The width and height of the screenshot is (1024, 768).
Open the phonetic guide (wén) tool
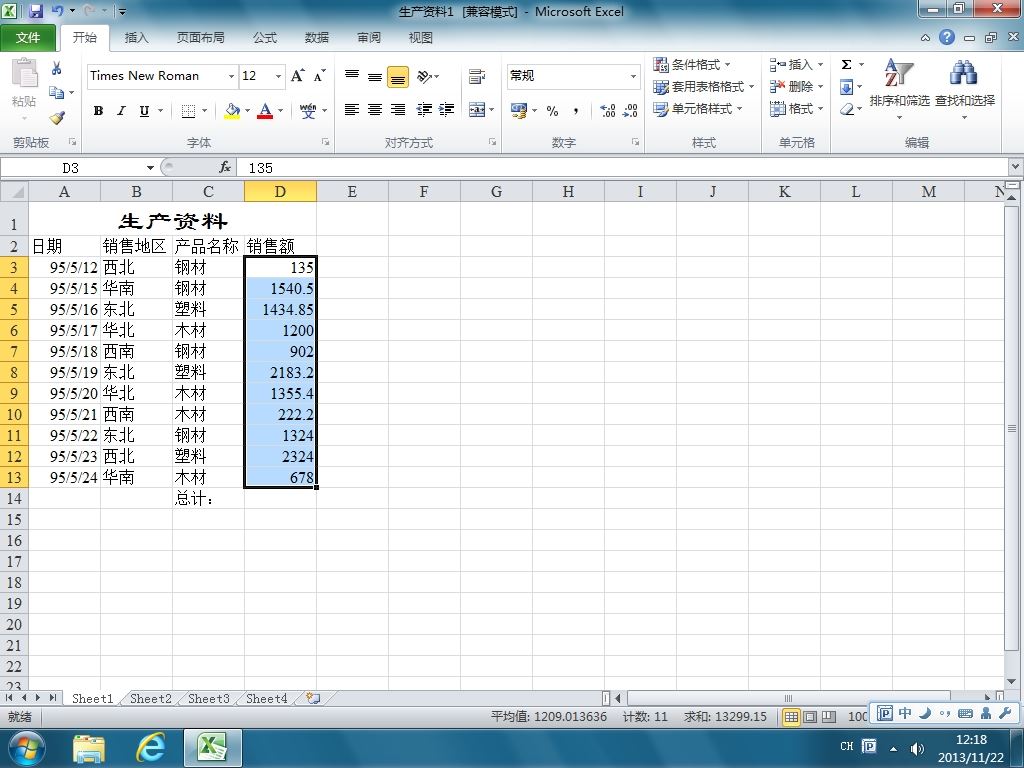308,111
